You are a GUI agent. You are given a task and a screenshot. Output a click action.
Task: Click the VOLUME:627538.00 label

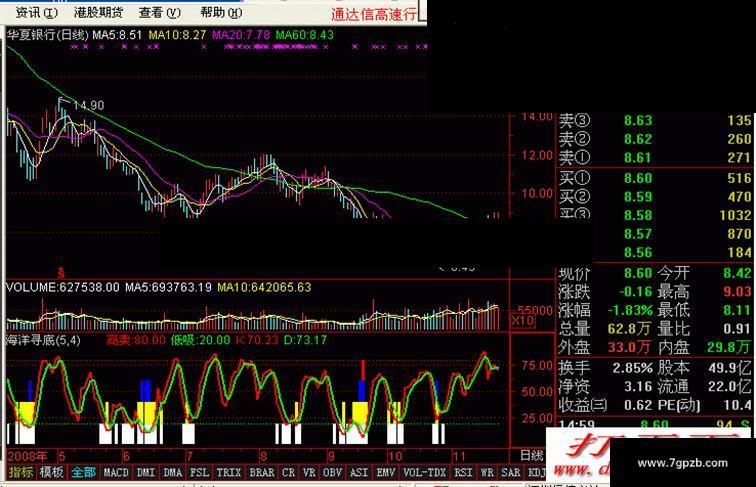[x=63, y=287]
